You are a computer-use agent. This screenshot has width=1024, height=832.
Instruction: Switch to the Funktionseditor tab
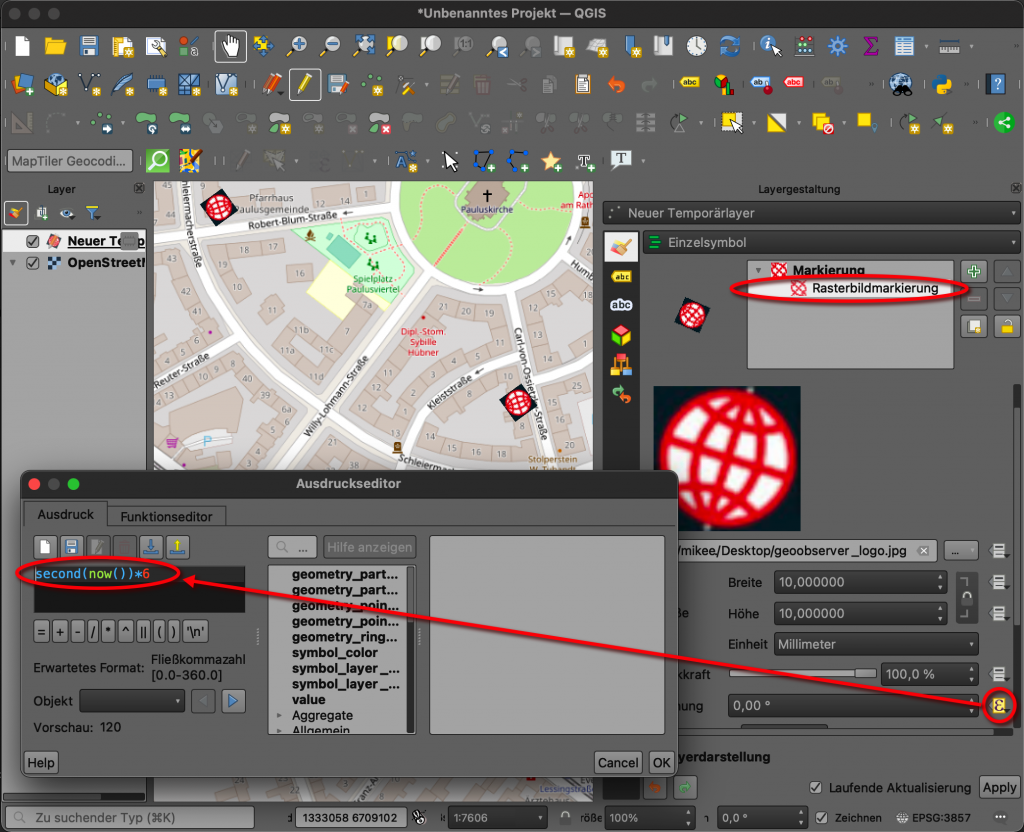tap(166, 516)
